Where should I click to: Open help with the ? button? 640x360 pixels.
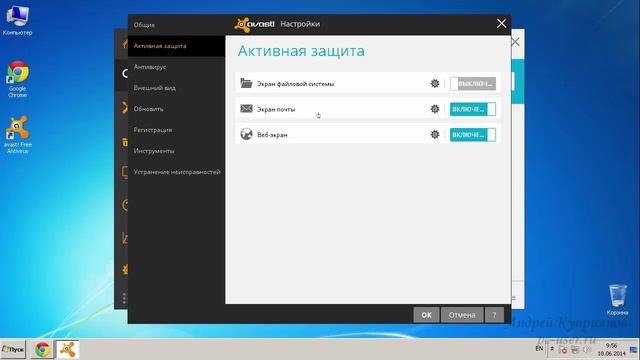click(x=494, y=315)
